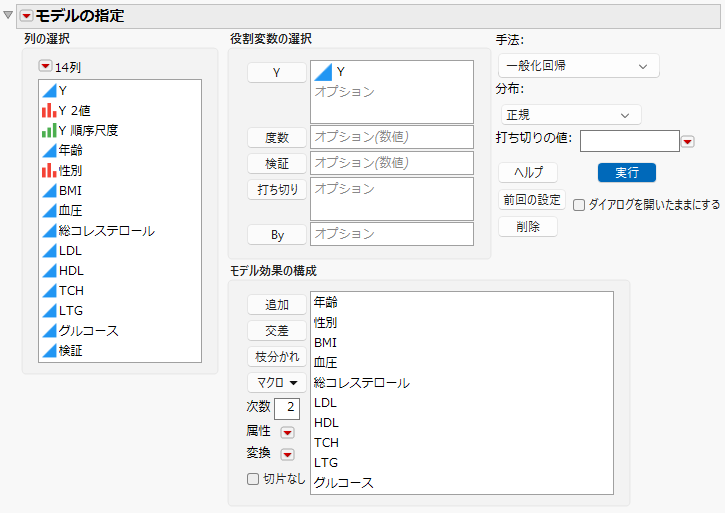Check ダイアログを開いたままにする option
Viewport: 725px width, 513px height.
coord(579,205)
